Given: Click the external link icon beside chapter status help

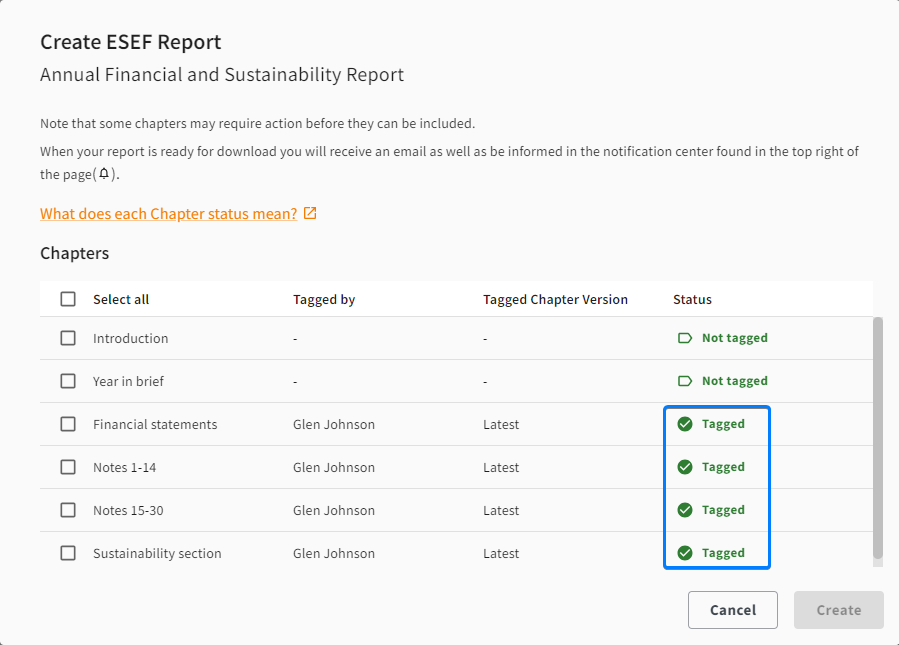Looking at the screenshot, I should [310, 213].
